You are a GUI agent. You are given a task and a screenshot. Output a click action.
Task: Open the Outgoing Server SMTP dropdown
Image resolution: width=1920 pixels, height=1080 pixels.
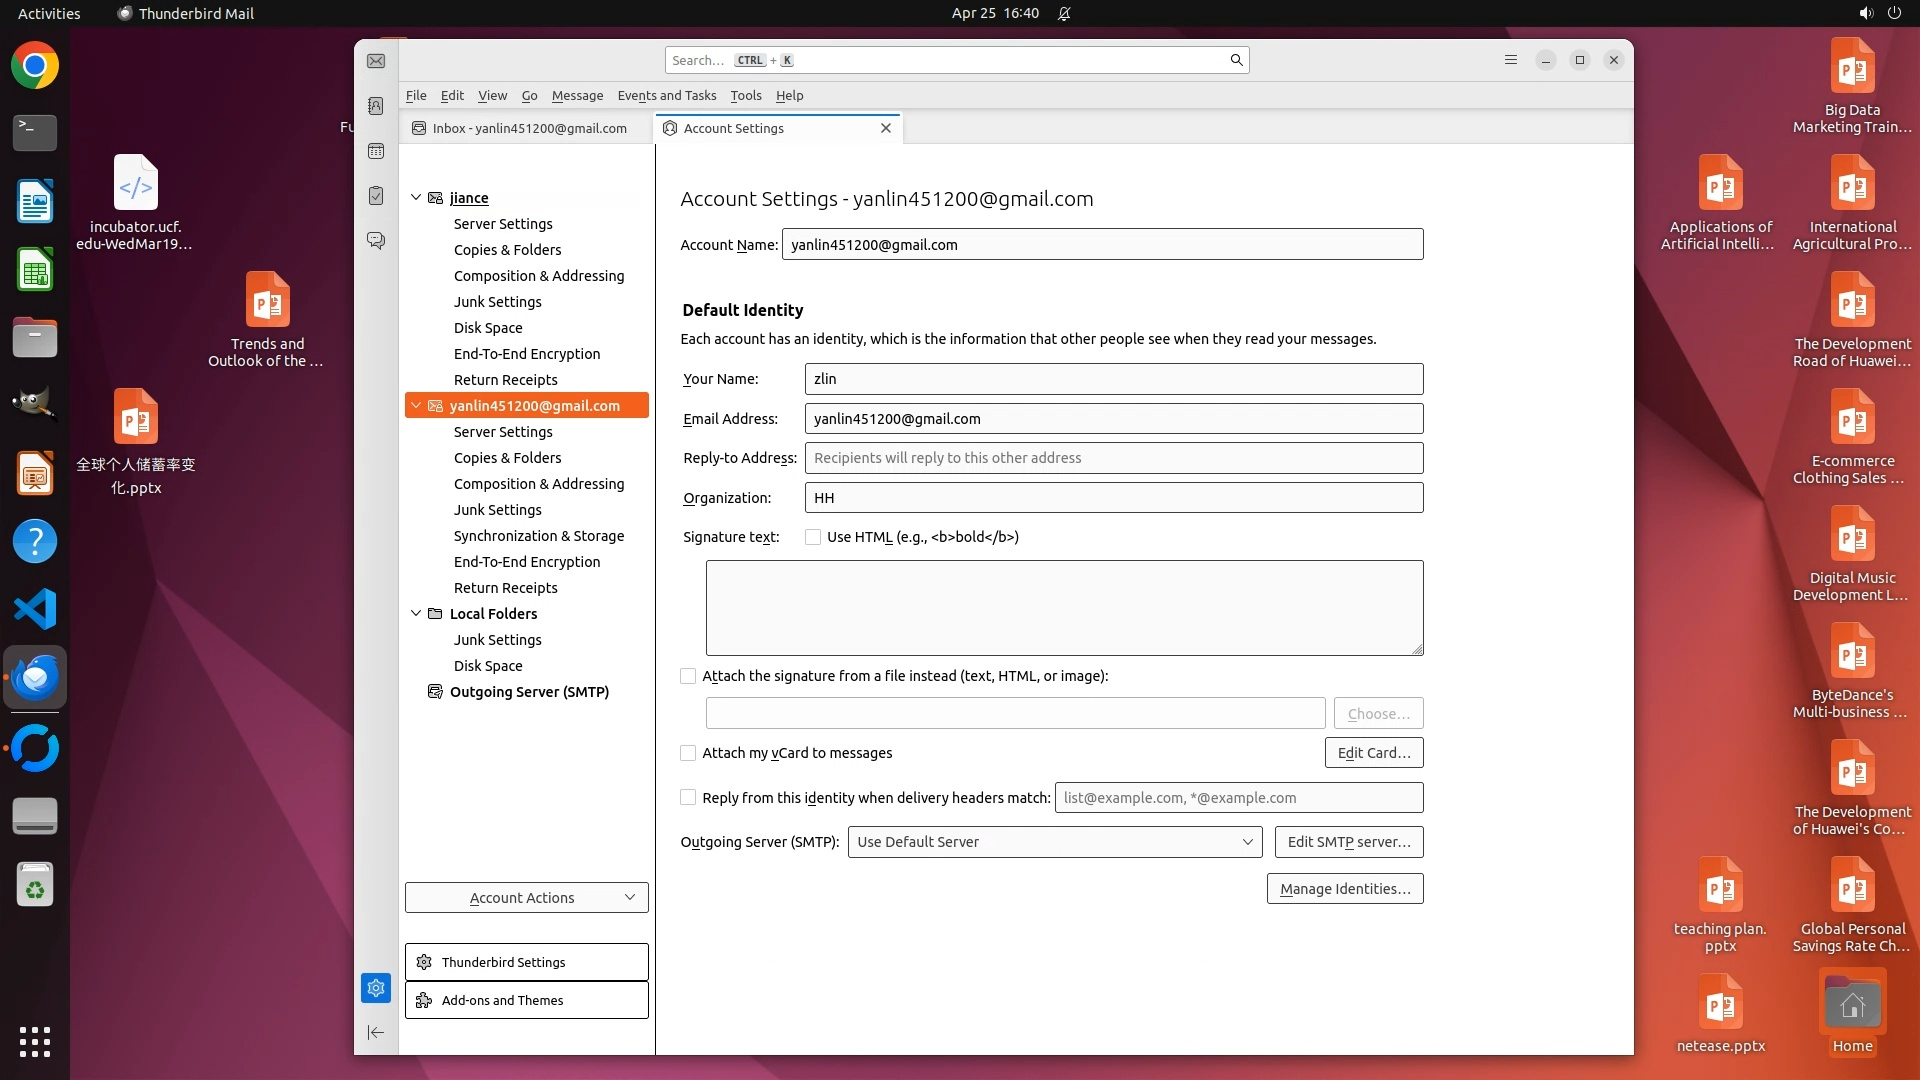(x=1054, y=842)
